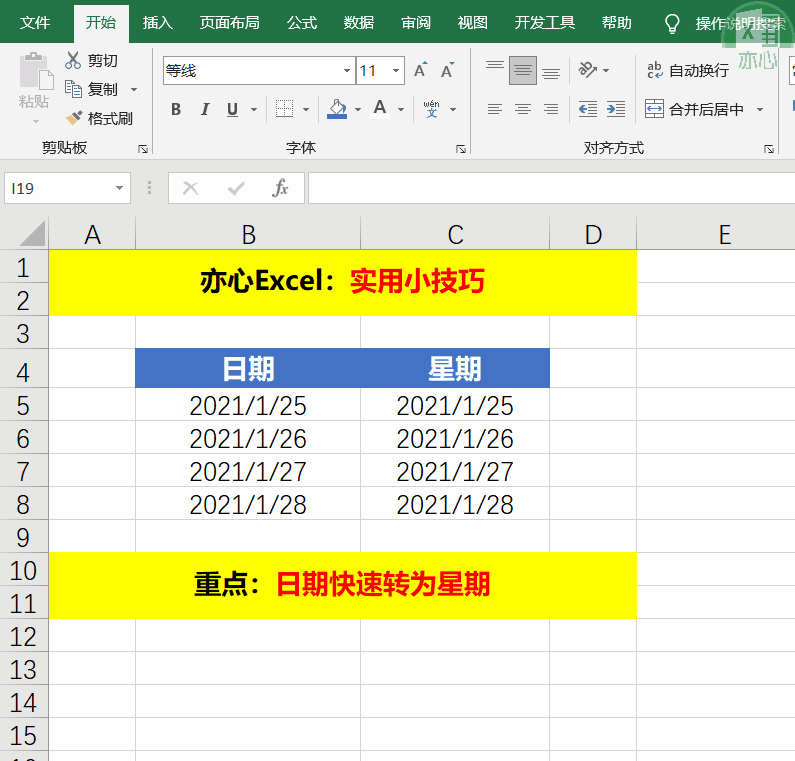Switch to the 页面布局 Page Layout tab
Screen dimensions: 795x761
229,23
